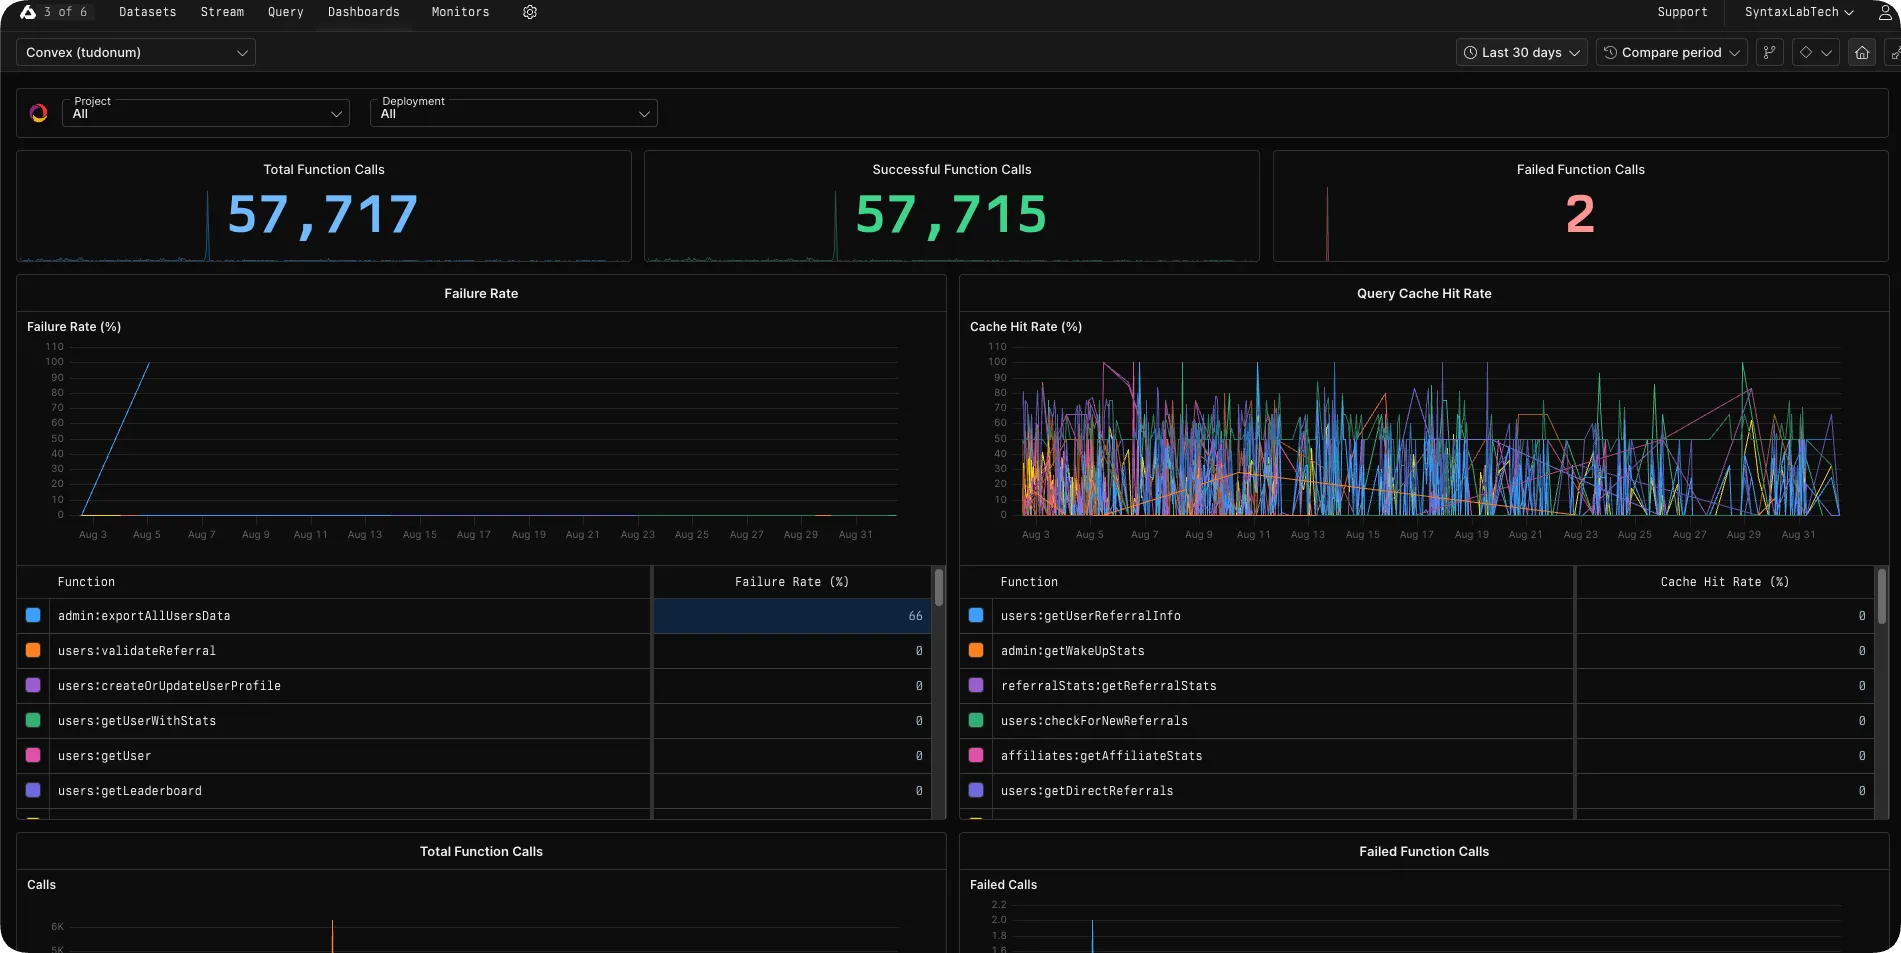Open the Monitors tab
The height and width of the screenshot is (953, 1901).
point(460,12)
